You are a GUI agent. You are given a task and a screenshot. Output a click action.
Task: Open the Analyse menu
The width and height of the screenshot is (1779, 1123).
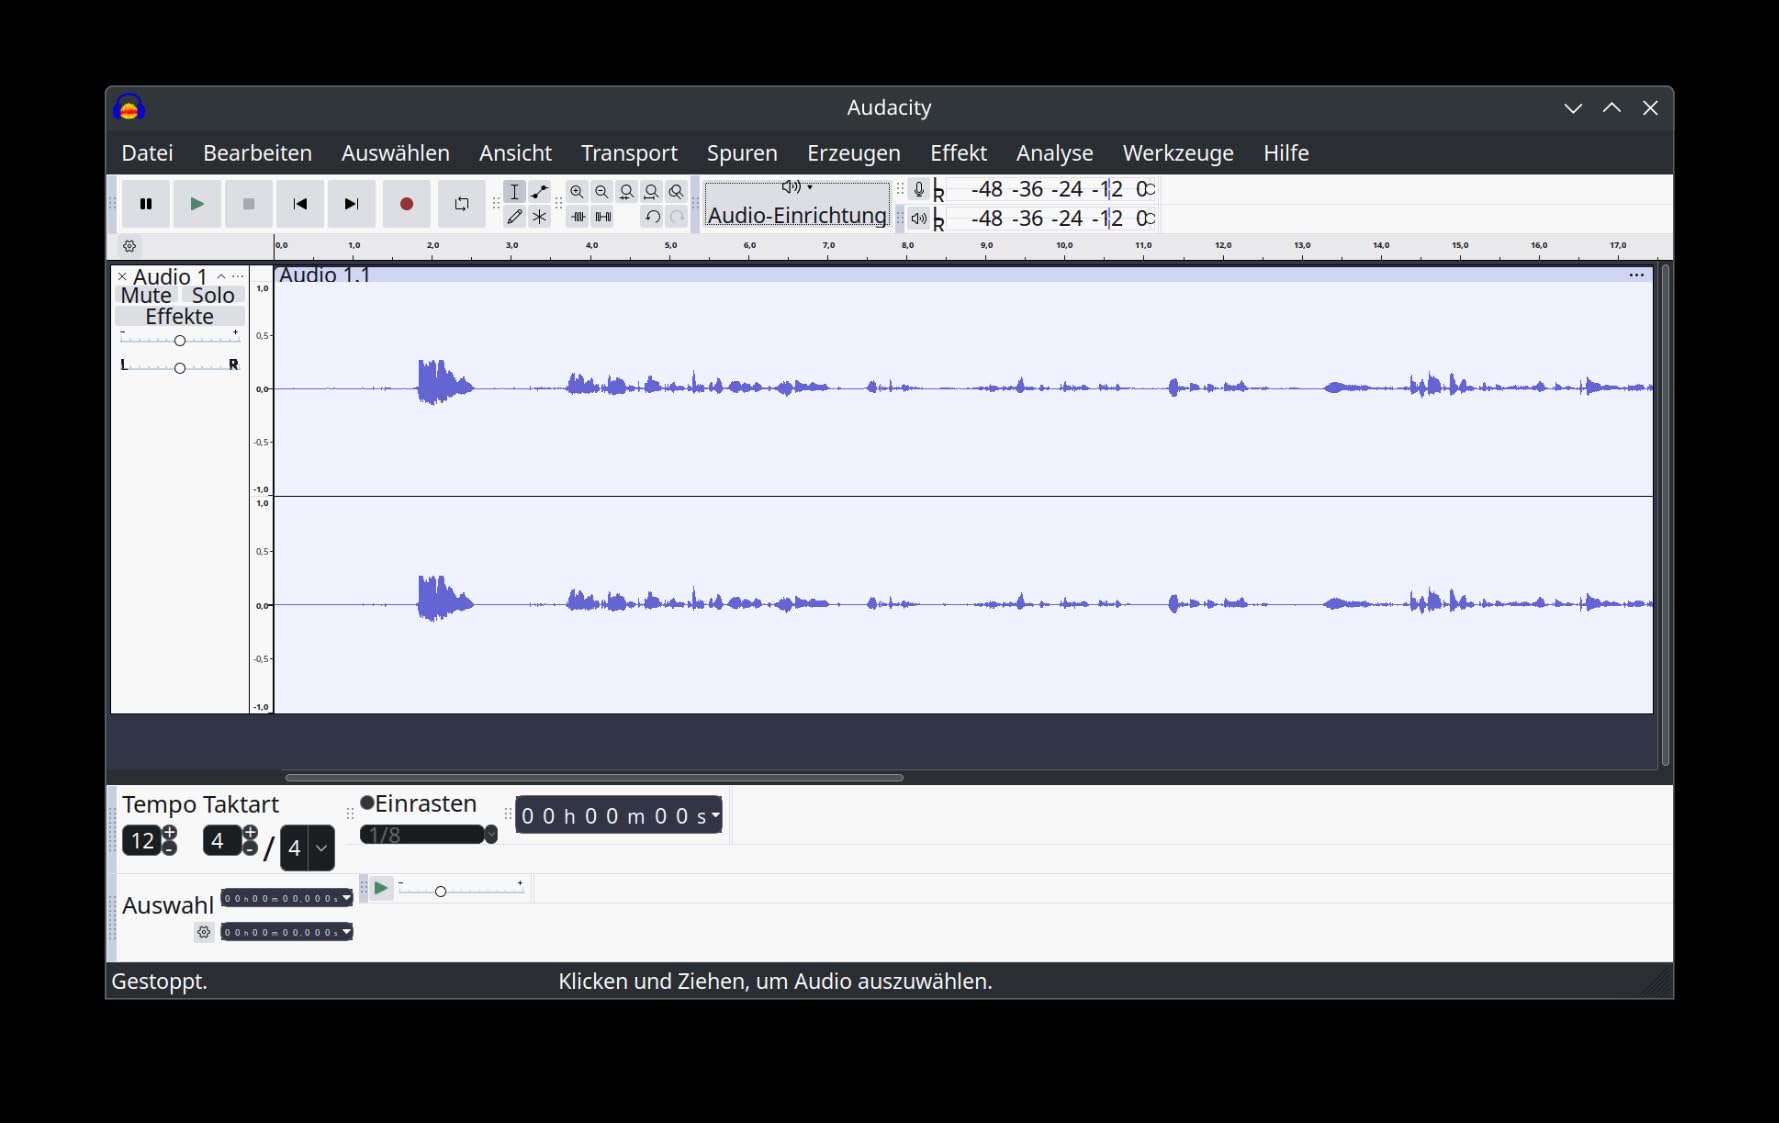click(1054, 153)
